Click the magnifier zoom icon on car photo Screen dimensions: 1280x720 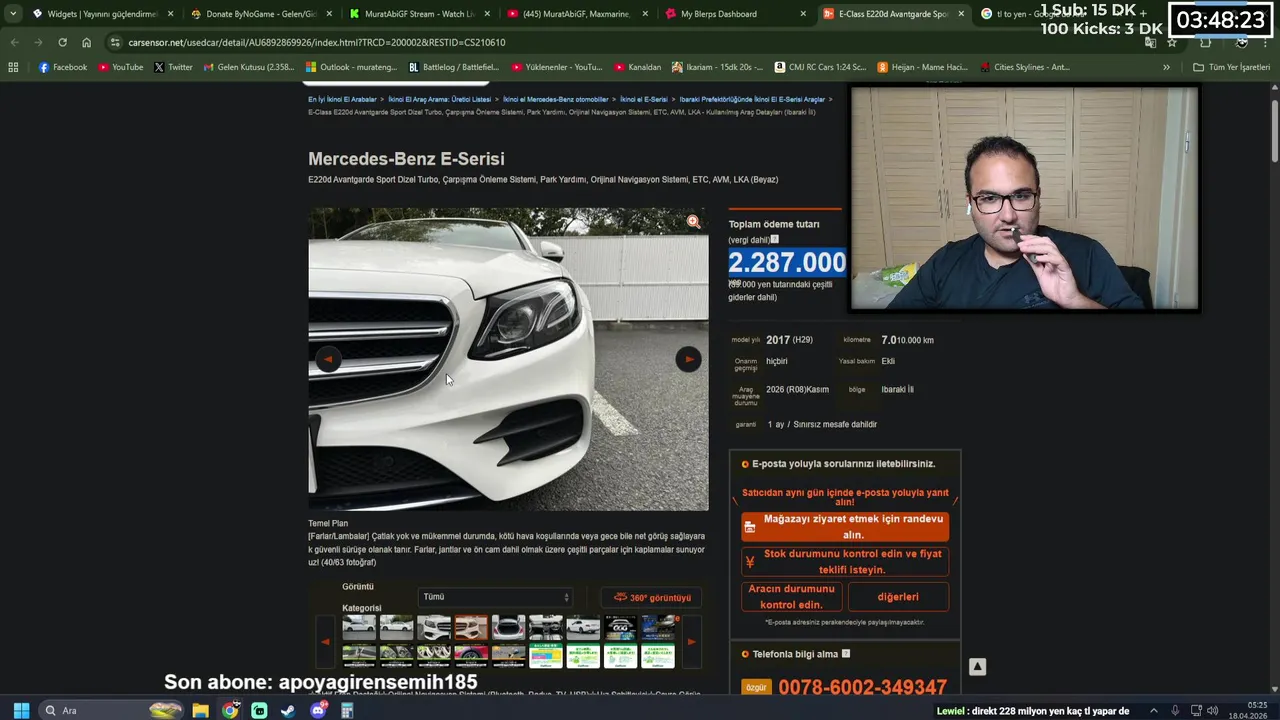pyautogui.click(x=693, y=222)
